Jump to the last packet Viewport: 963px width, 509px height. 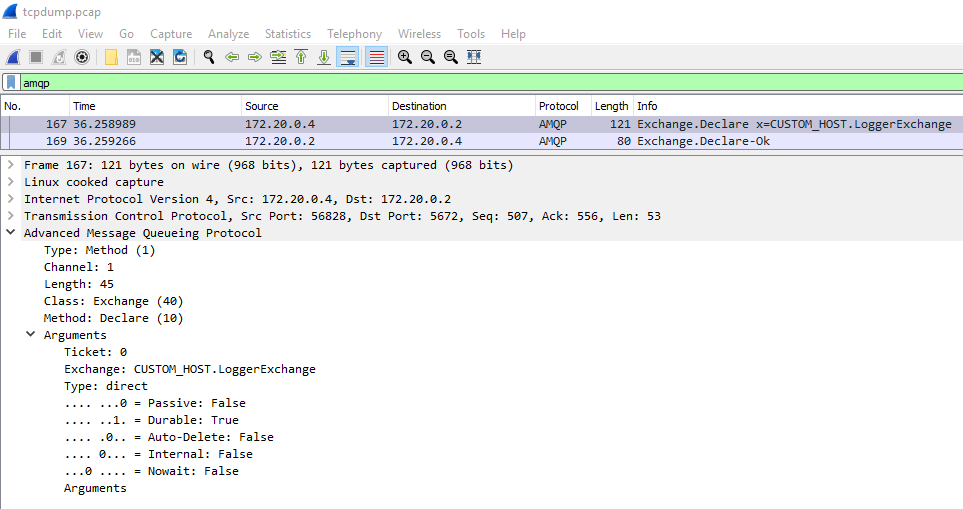tap(324, 57)
